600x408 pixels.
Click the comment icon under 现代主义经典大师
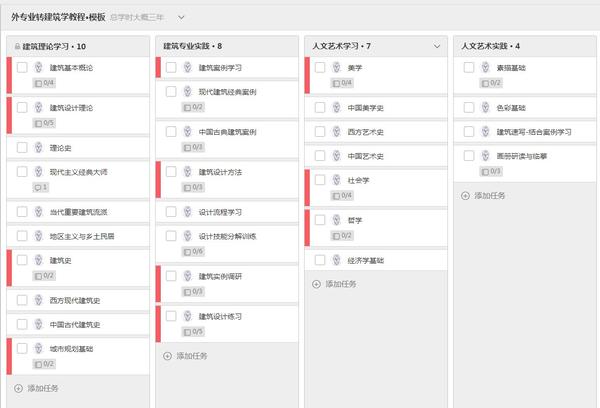coord(38,188)
